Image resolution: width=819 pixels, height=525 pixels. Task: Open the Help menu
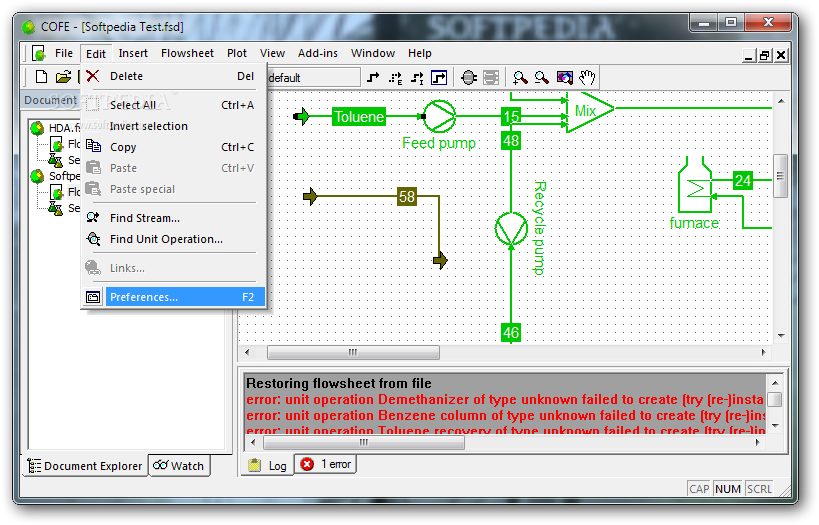click(419, 53)
